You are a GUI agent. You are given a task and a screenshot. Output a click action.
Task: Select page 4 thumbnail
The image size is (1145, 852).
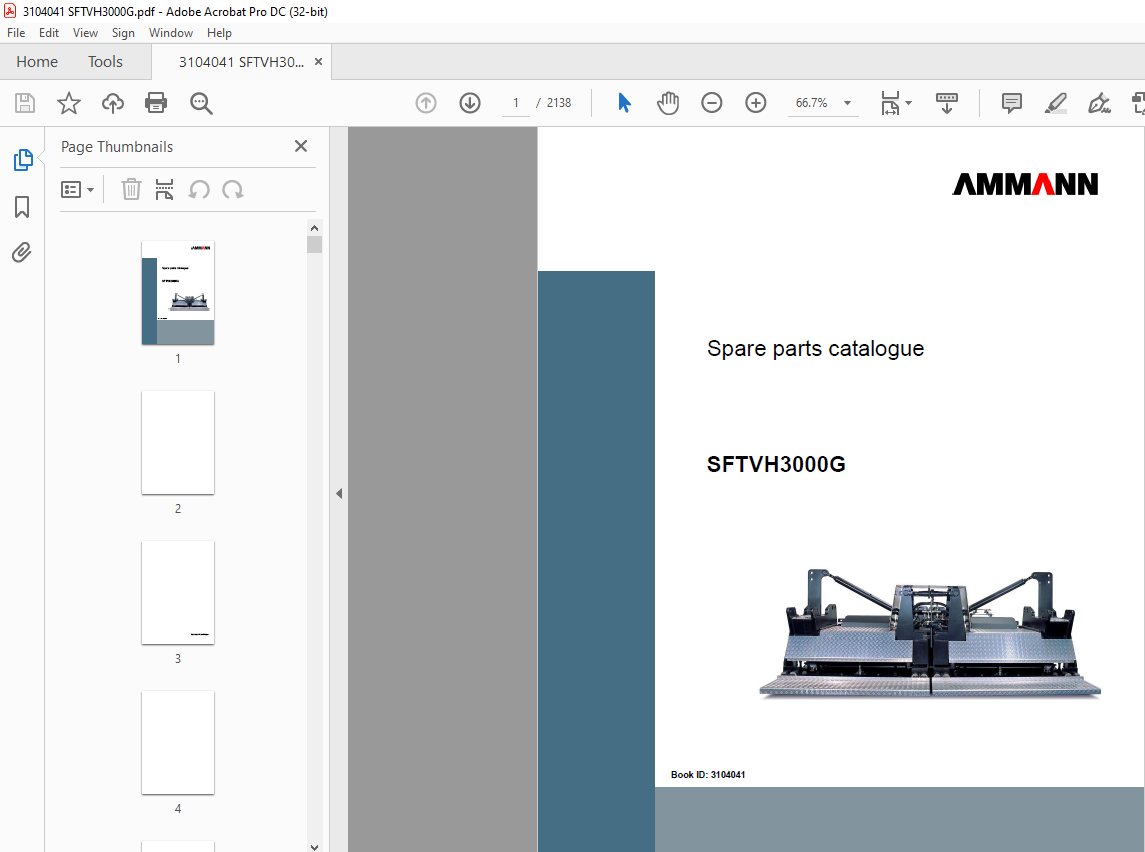(x=177, y=742)
